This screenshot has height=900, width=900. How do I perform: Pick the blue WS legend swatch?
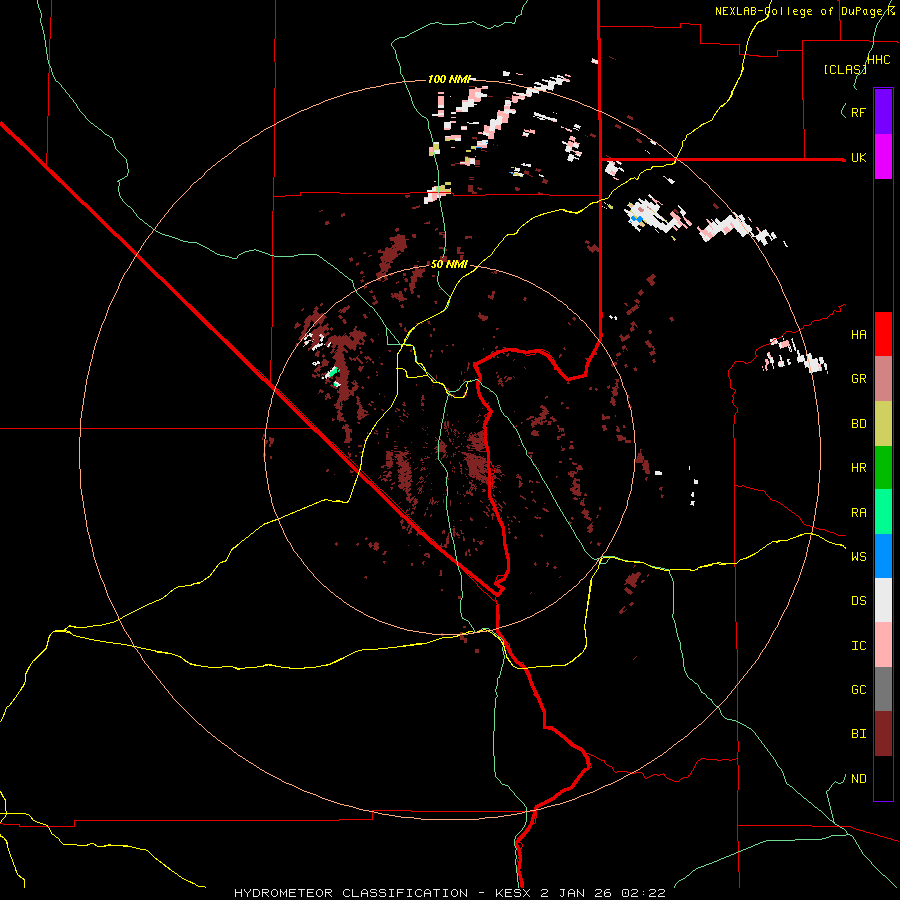883,556
